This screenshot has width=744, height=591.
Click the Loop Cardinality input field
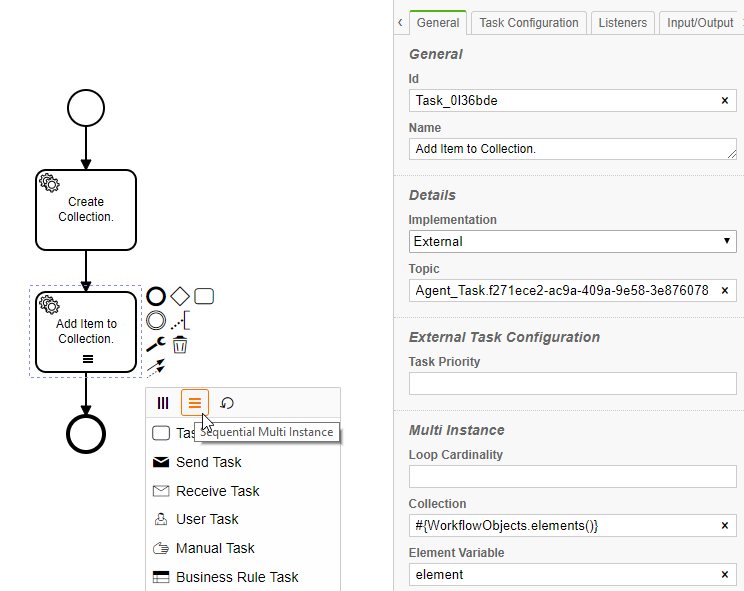coord(573,477)
